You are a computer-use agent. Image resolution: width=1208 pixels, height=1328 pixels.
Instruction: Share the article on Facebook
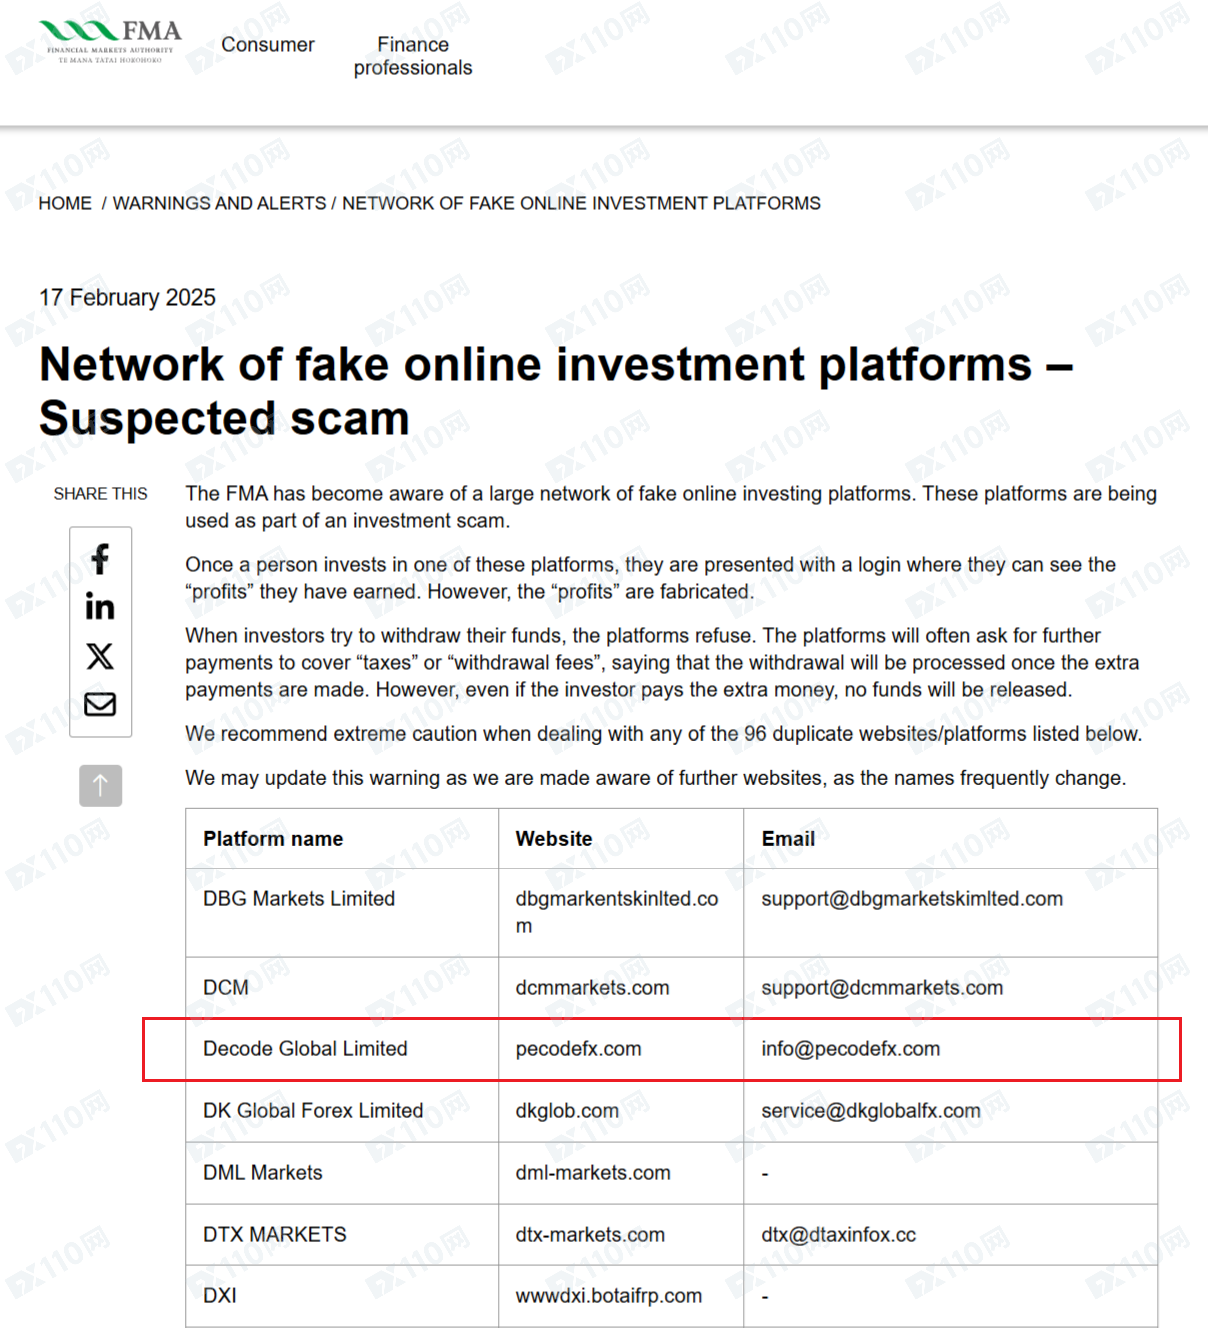(x=100, y=559)
